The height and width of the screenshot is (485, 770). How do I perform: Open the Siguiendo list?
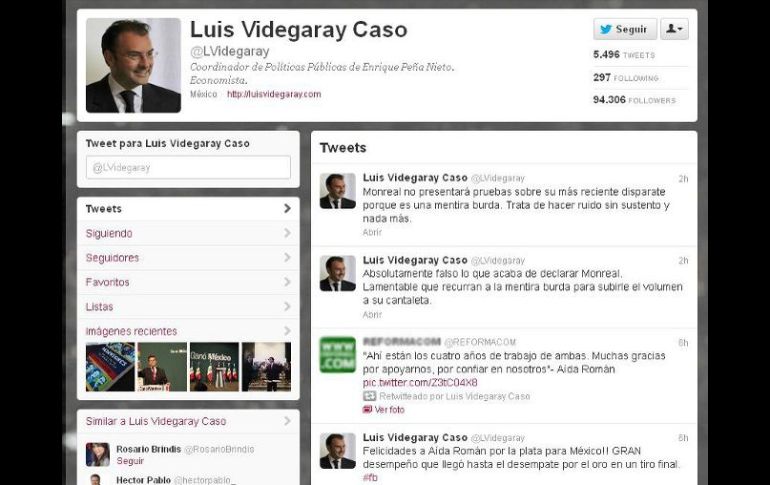pyautogui.click(x=188, y=233)
